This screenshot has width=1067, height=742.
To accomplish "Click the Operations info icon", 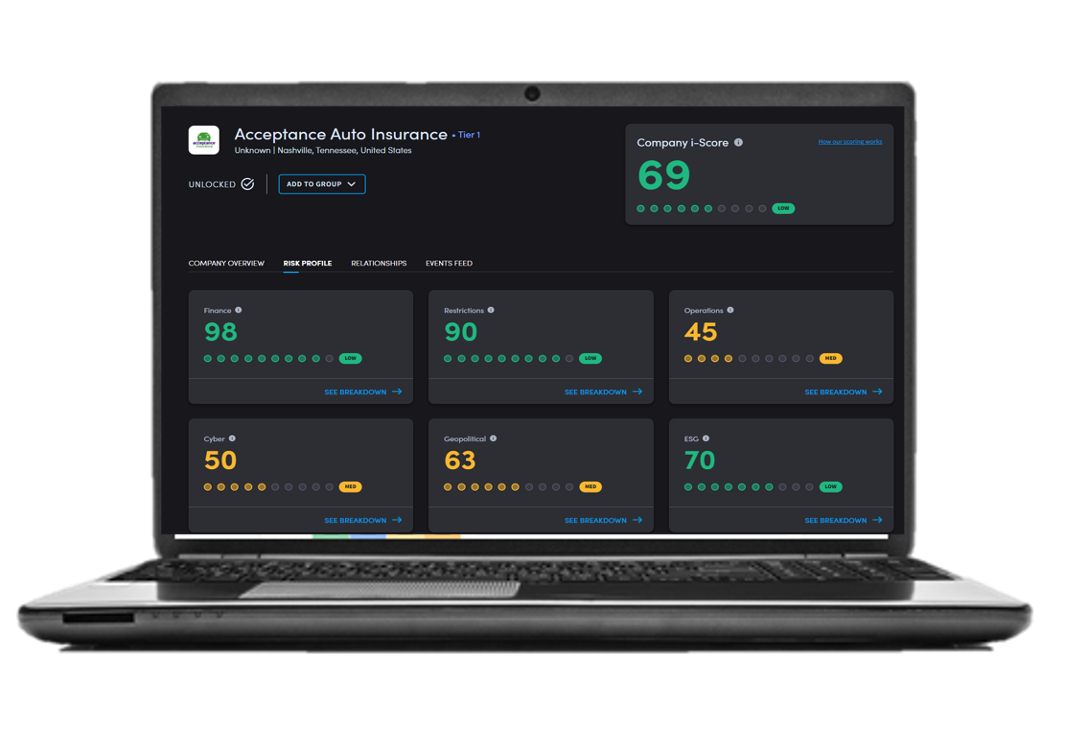I will tap(731, 310).
